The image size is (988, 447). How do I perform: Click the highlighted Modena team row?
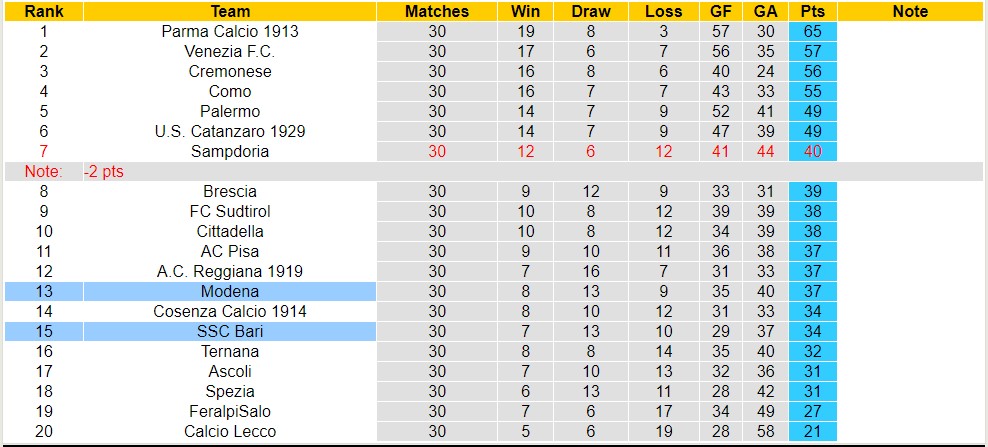pyautogui.click(x=230, y=291)
